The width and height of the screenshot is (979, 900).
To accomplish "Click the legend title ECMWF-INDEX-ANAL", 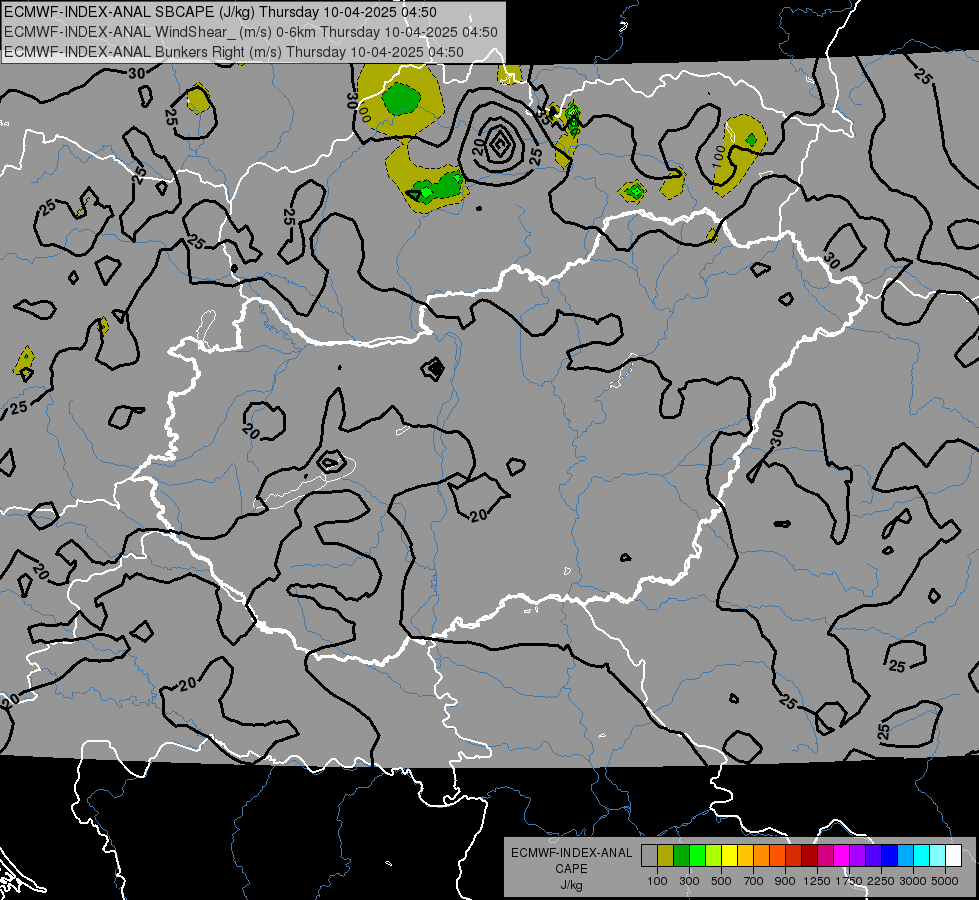I will [x=571, y=853].
